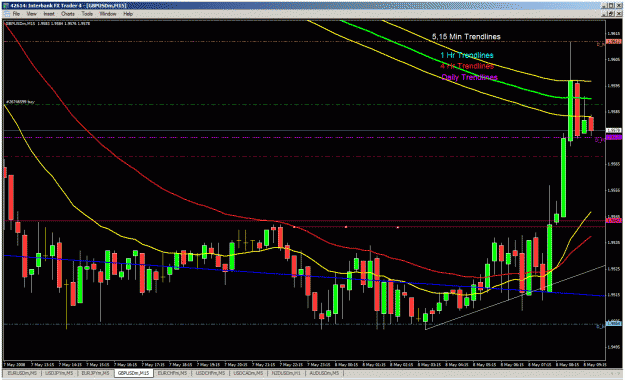
Task: Switch to the NZDUSDm,H1 chart tab
Action: pyautogui.click(x=286, y=373)
